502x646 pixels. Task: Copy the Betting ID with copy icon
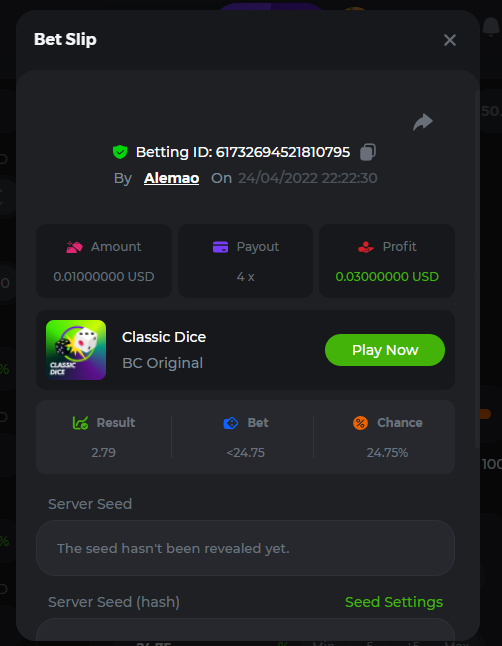tap(368, 152)
